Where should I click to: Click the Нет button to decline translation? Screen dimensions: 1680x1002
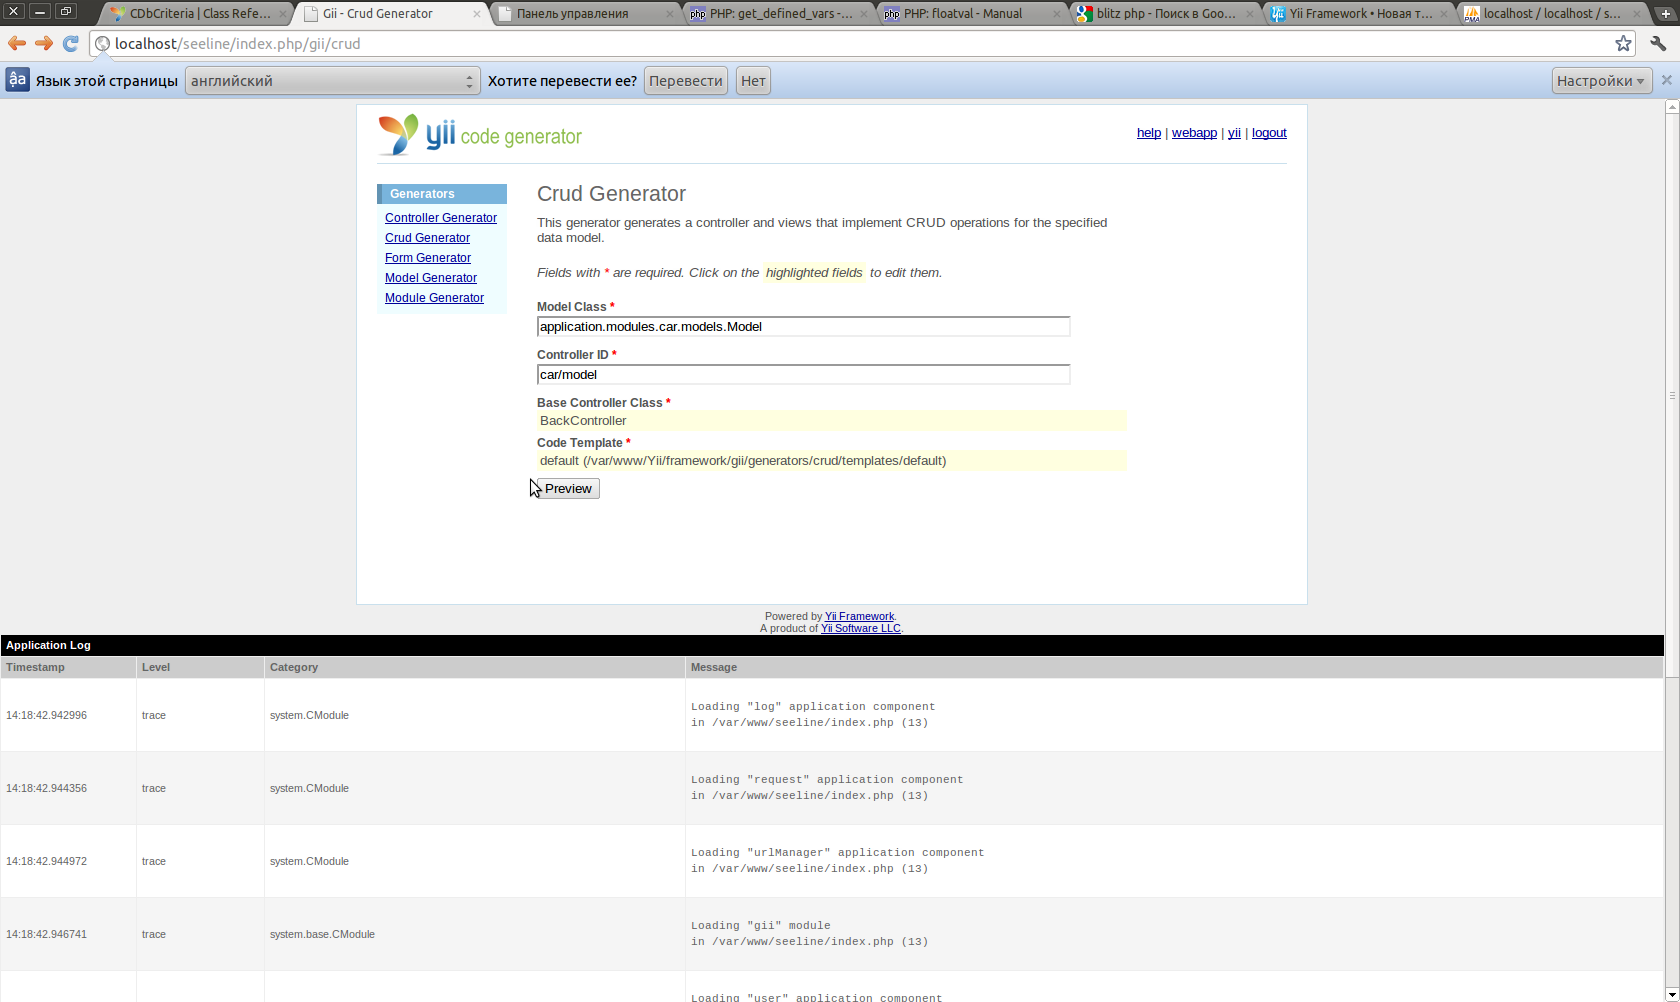click(x=753, y=81)
